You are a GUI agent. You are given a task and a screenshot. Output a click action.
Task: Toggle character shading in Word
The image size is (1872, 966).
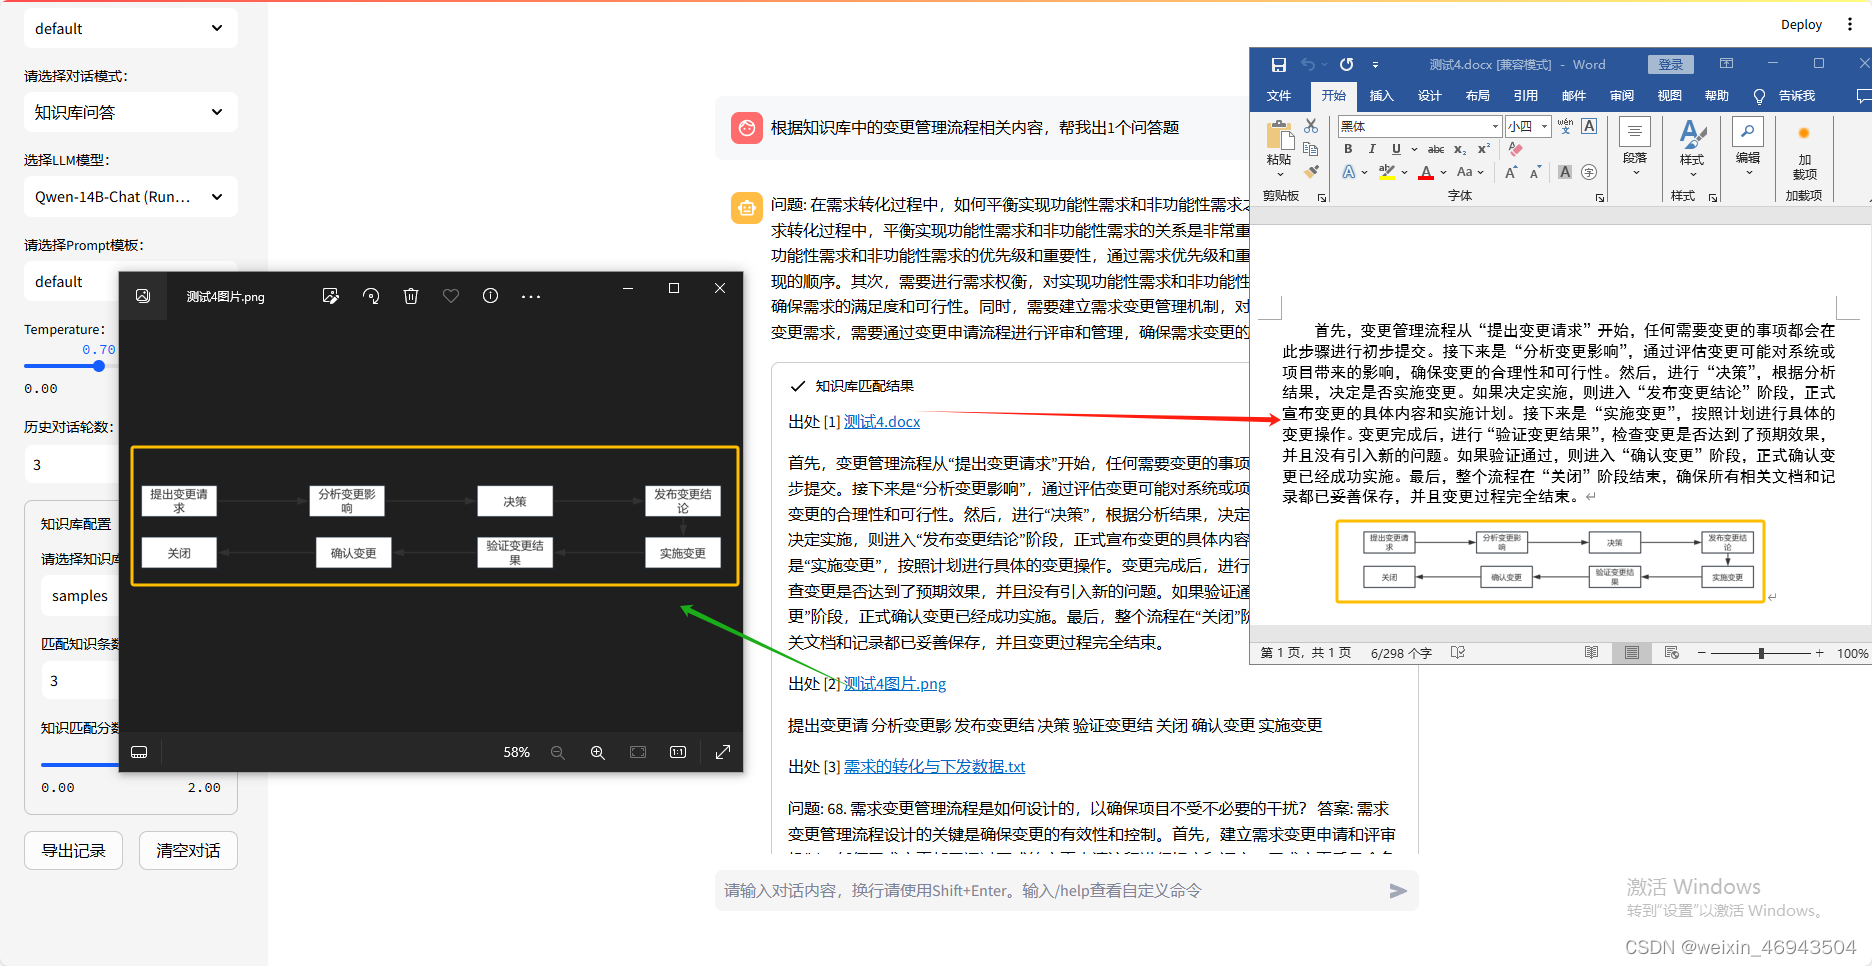pyautogui.click(x=1565, y=172)
